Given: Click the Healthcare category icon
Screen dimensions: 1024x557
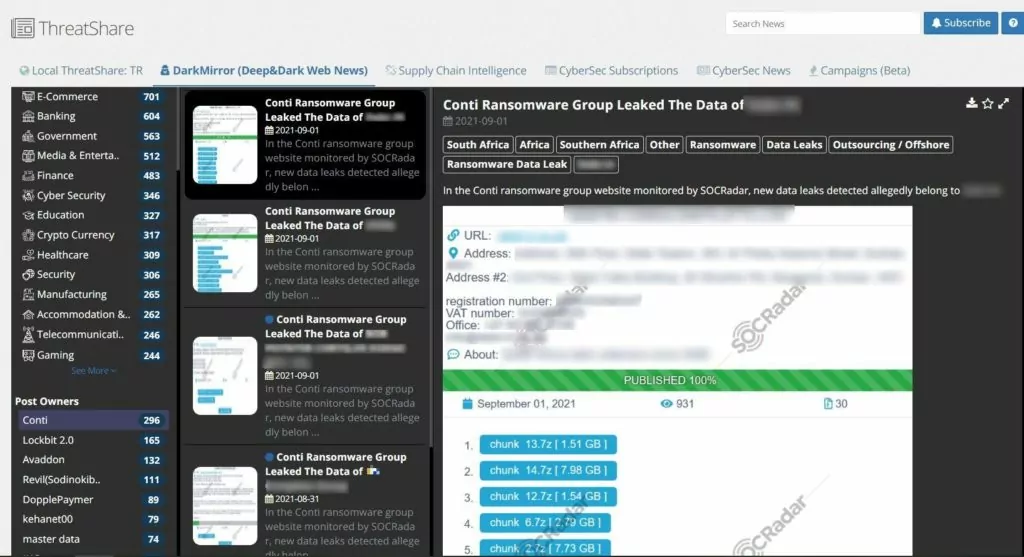Looking at the screenshot, I should 28,255.
